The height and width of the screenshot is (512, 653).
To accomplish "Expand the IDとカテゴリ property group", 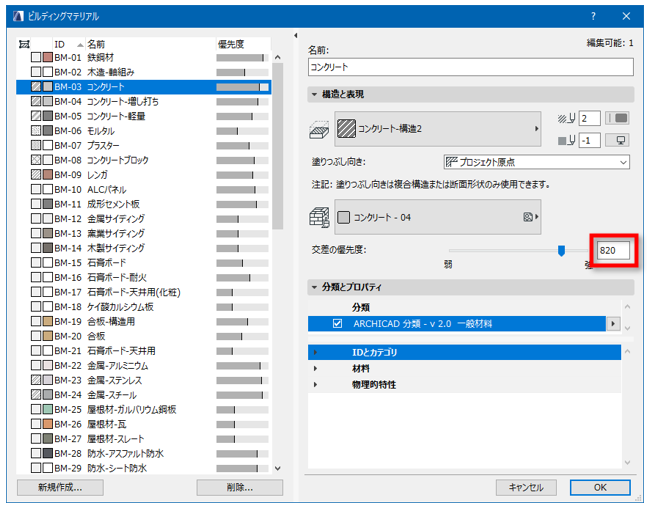I will click(315, 352).
